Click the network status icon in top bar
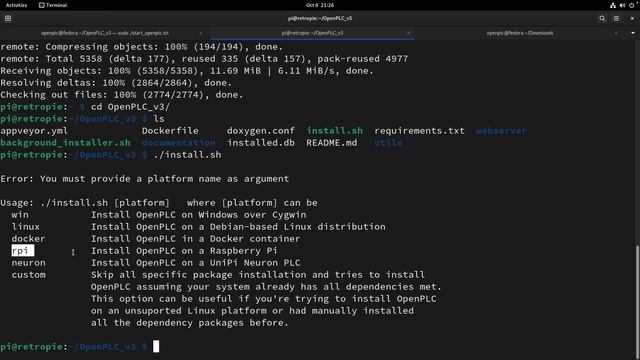This screenshot has width=640, height=360. point(613,5)
